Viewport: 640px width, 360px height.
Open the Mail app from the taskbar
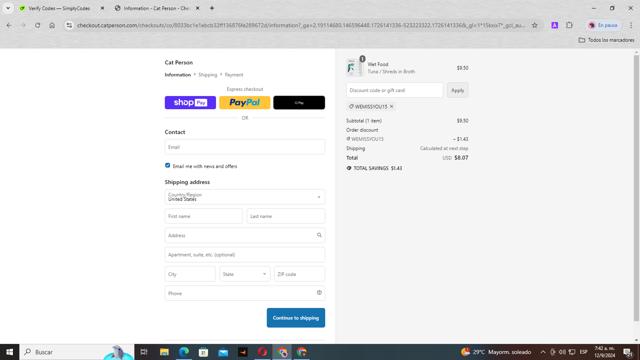(x=223, y=352)
